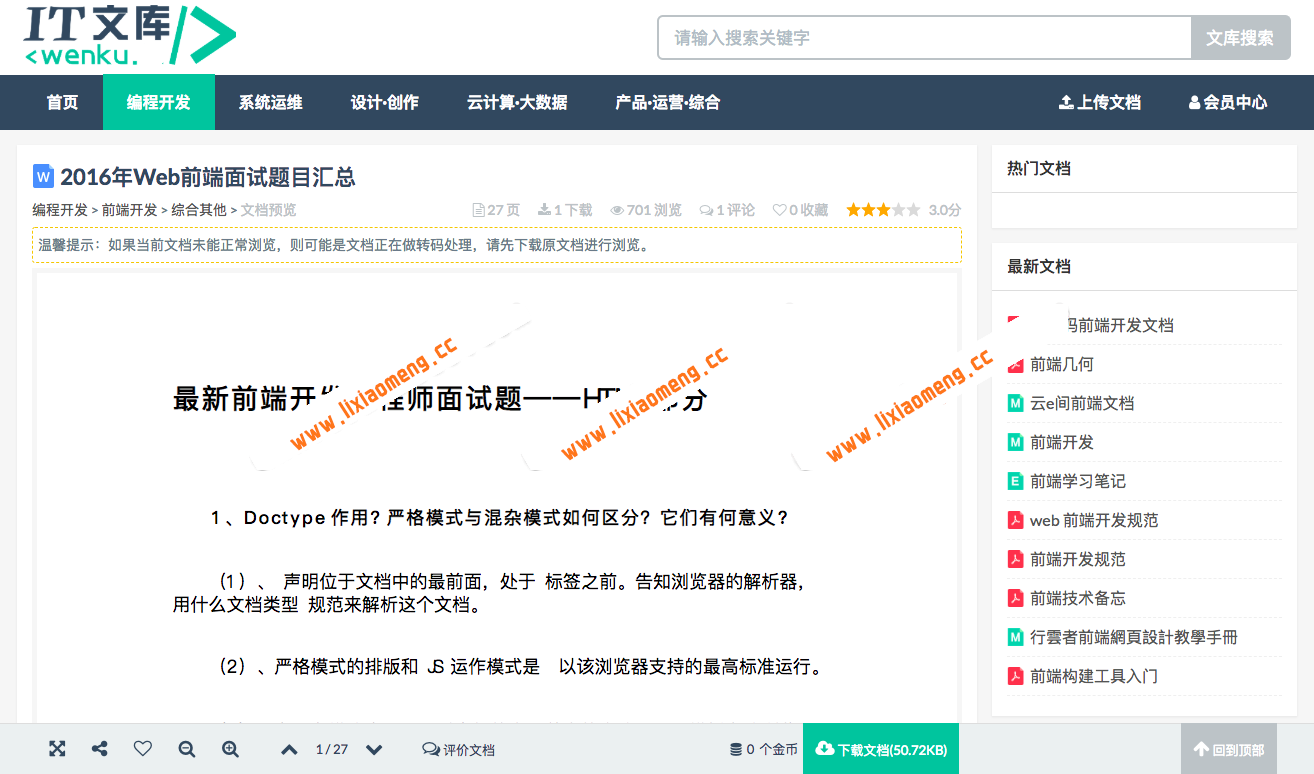Zoom out of the document preview
Screen dimensions: 1314x774
(186, 748)
